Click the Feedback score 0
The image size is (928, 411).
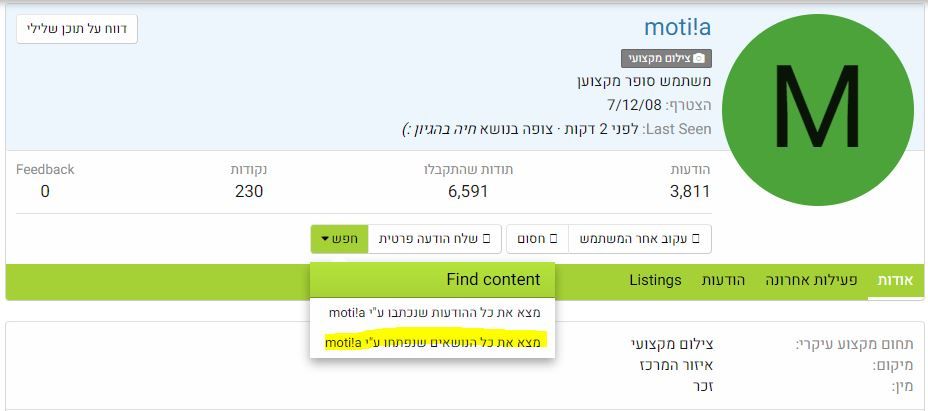tap(45, 191)
